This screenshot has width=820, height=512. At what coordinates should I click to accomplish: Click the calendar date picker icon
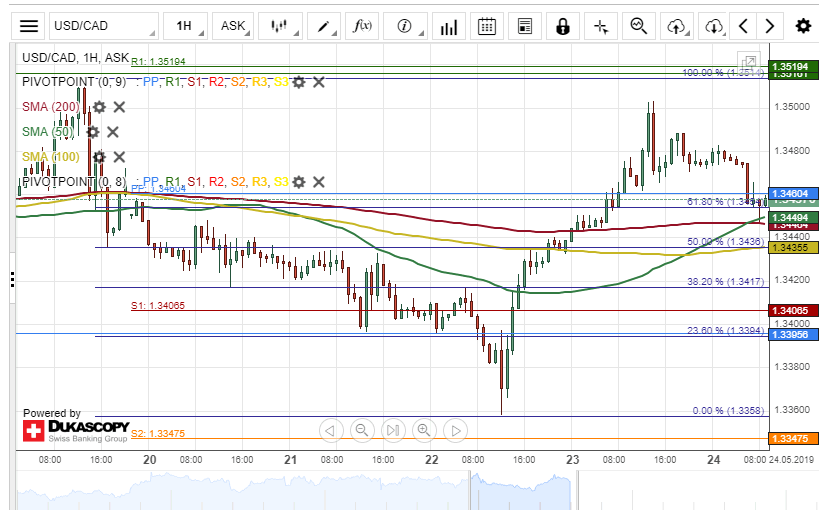coord(487,26)
